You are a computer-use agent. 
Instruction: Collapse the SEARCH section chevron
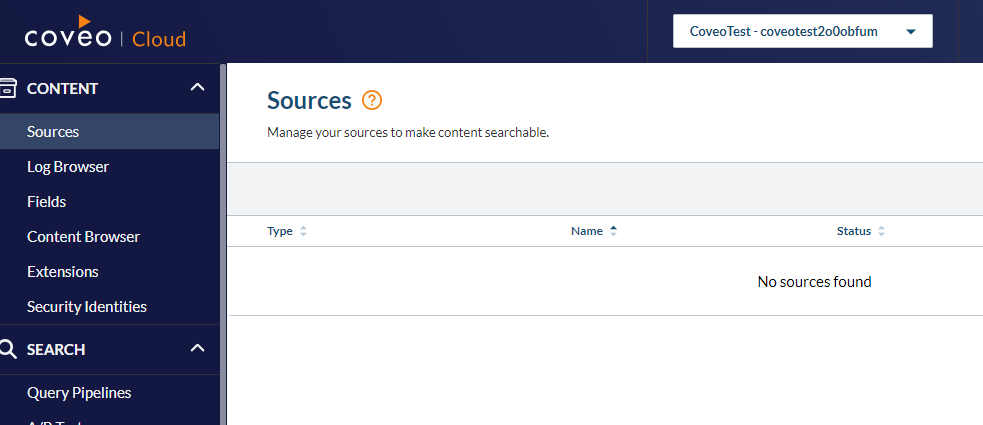coord(197,348)
